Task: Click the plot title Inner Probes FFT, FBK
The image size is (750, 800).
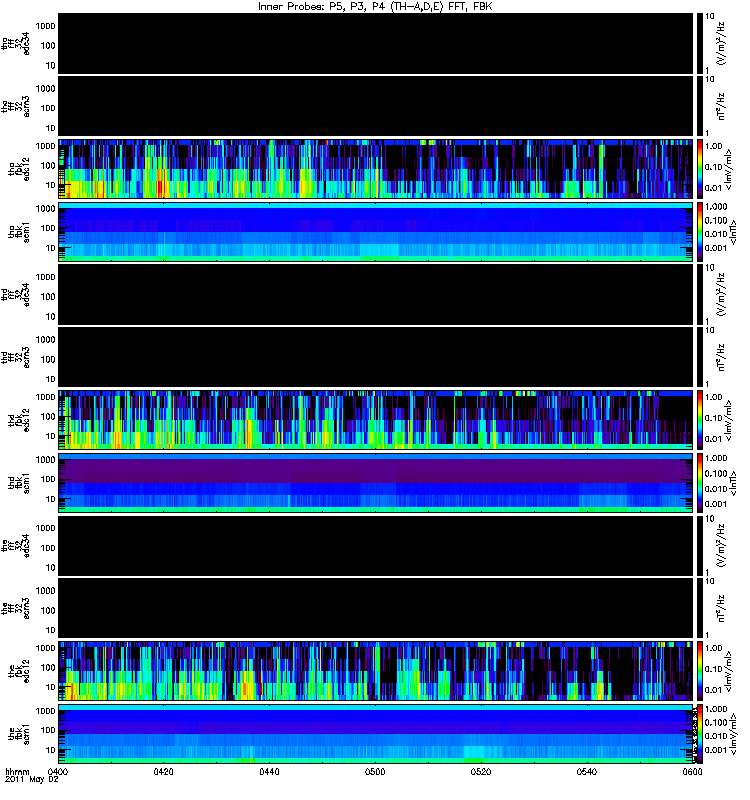Action: 375,7
